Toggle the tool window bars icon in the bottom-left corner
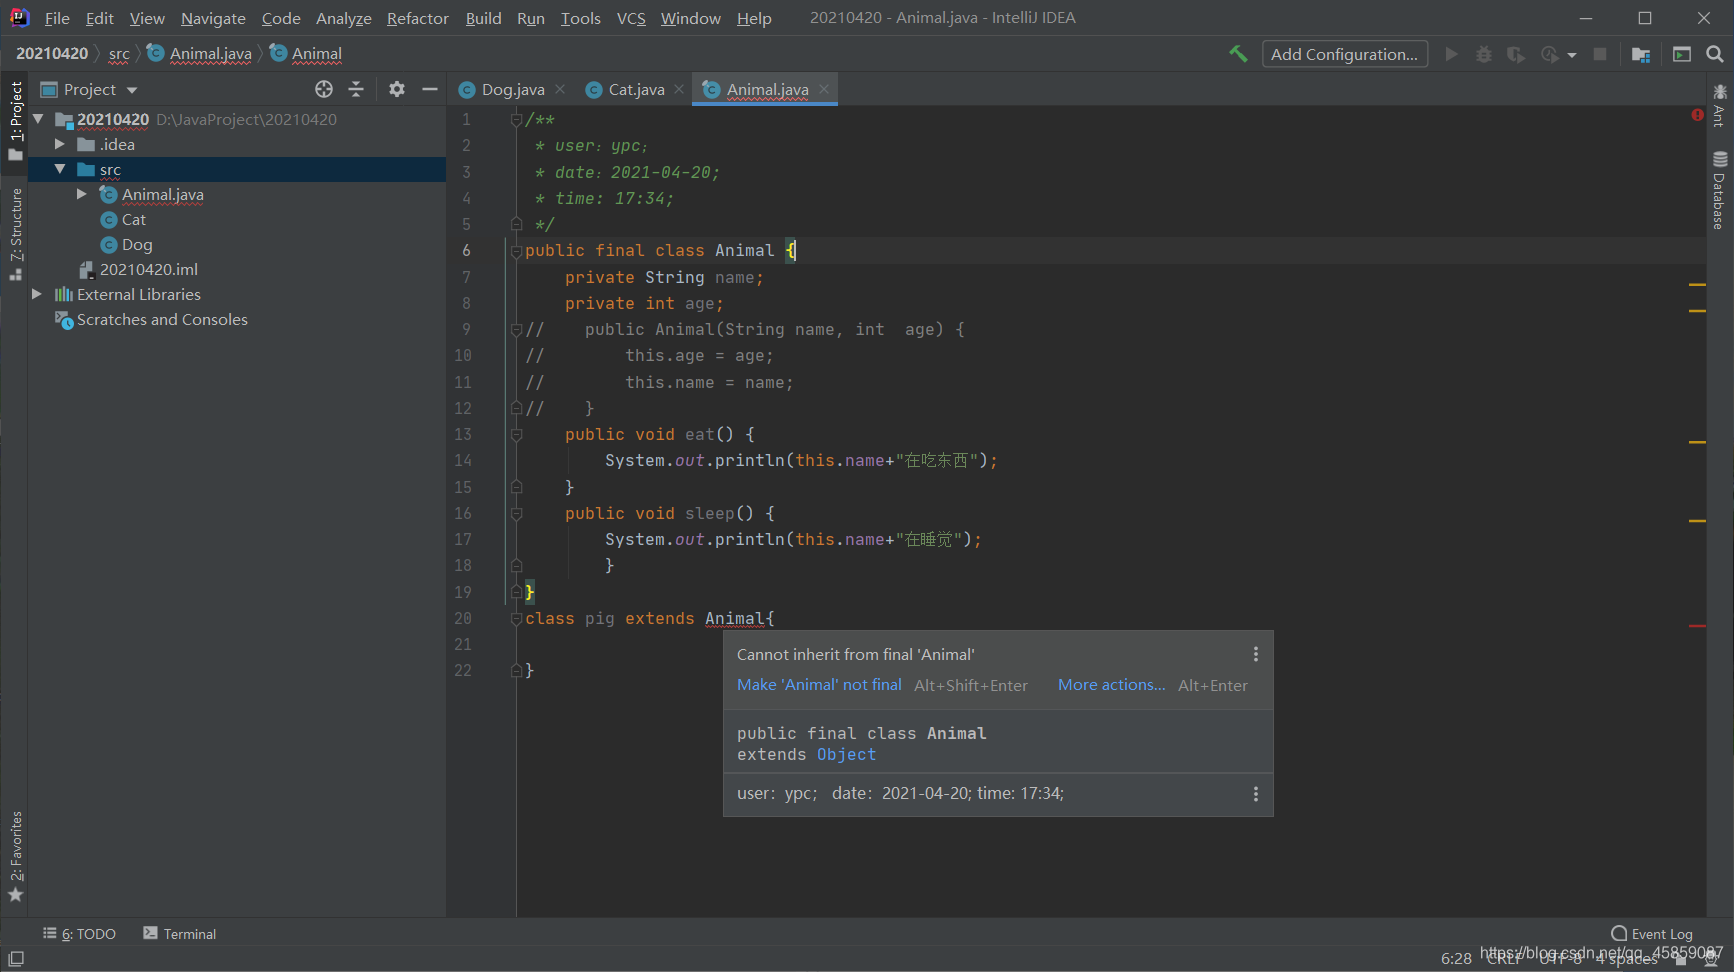 [16, 958]
